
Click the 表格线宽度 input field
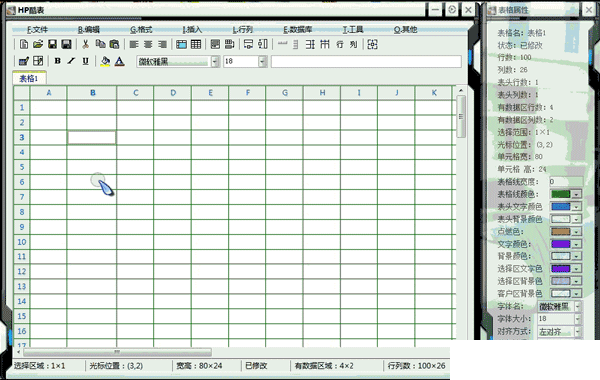[x=566, y=181]
